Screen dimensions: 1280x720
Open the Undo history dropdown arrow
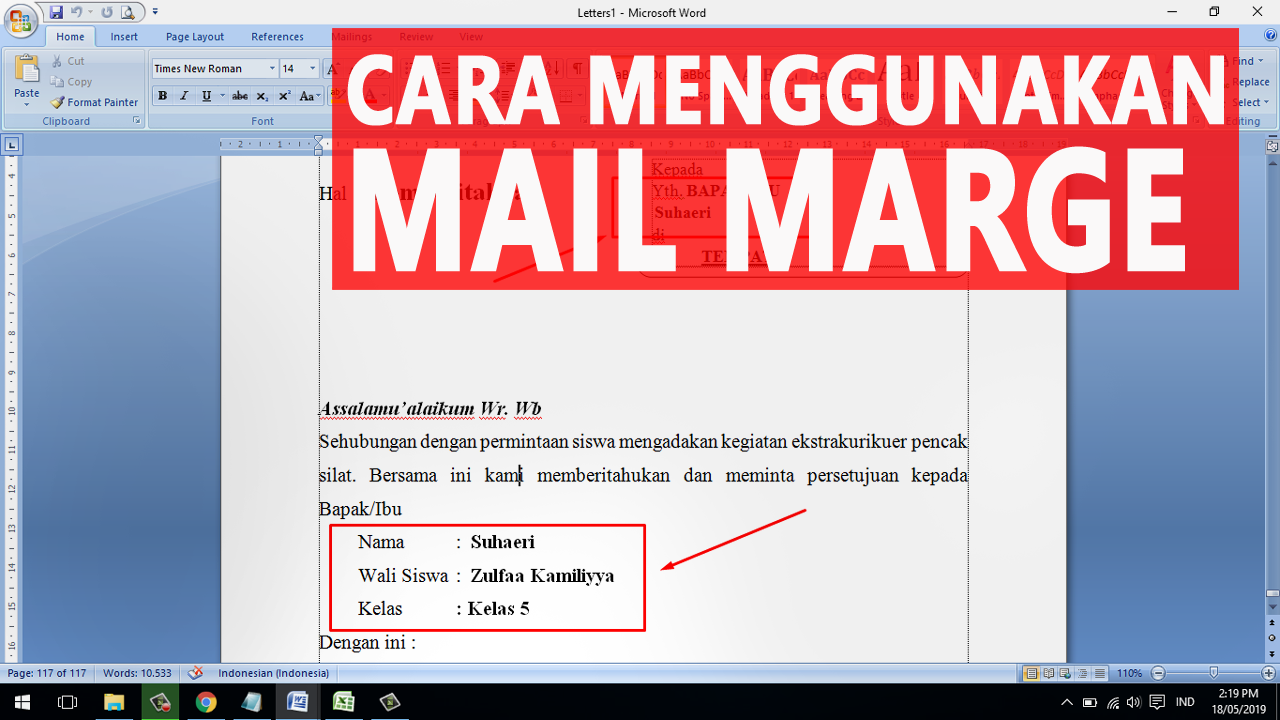[90, 13]
